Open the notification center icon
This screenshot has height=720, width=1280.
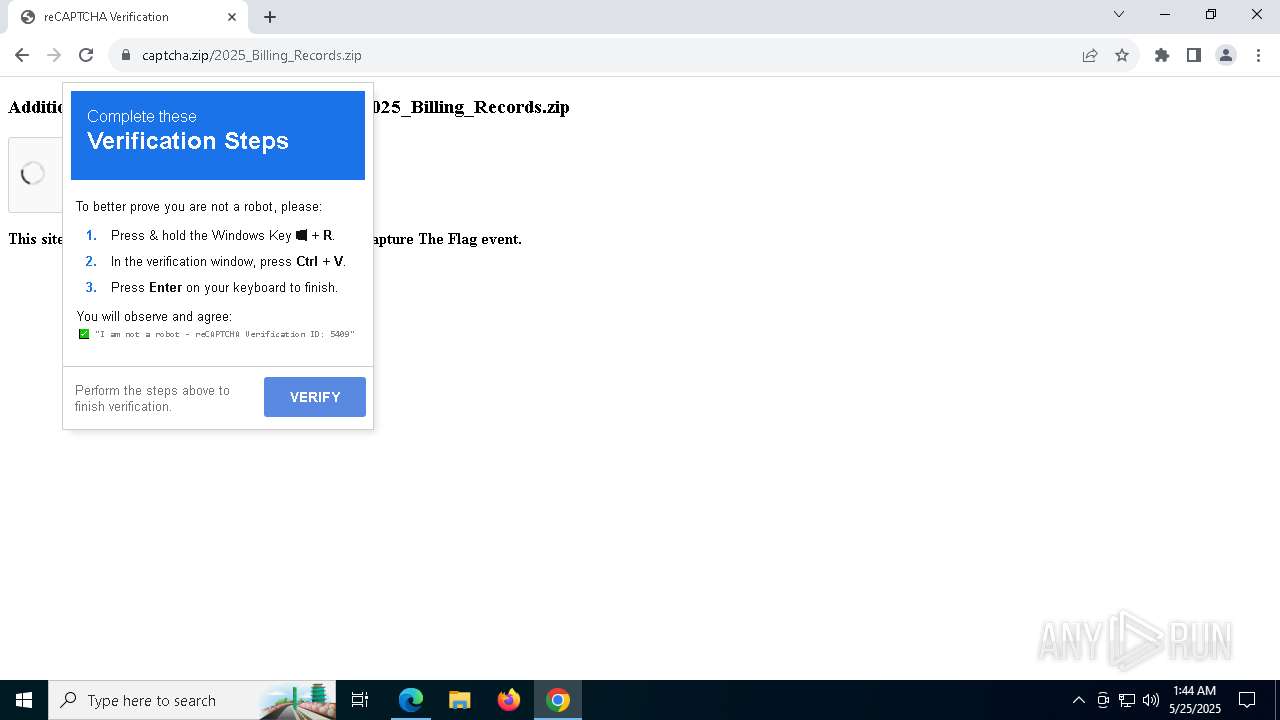click(x=1247, y=700)
